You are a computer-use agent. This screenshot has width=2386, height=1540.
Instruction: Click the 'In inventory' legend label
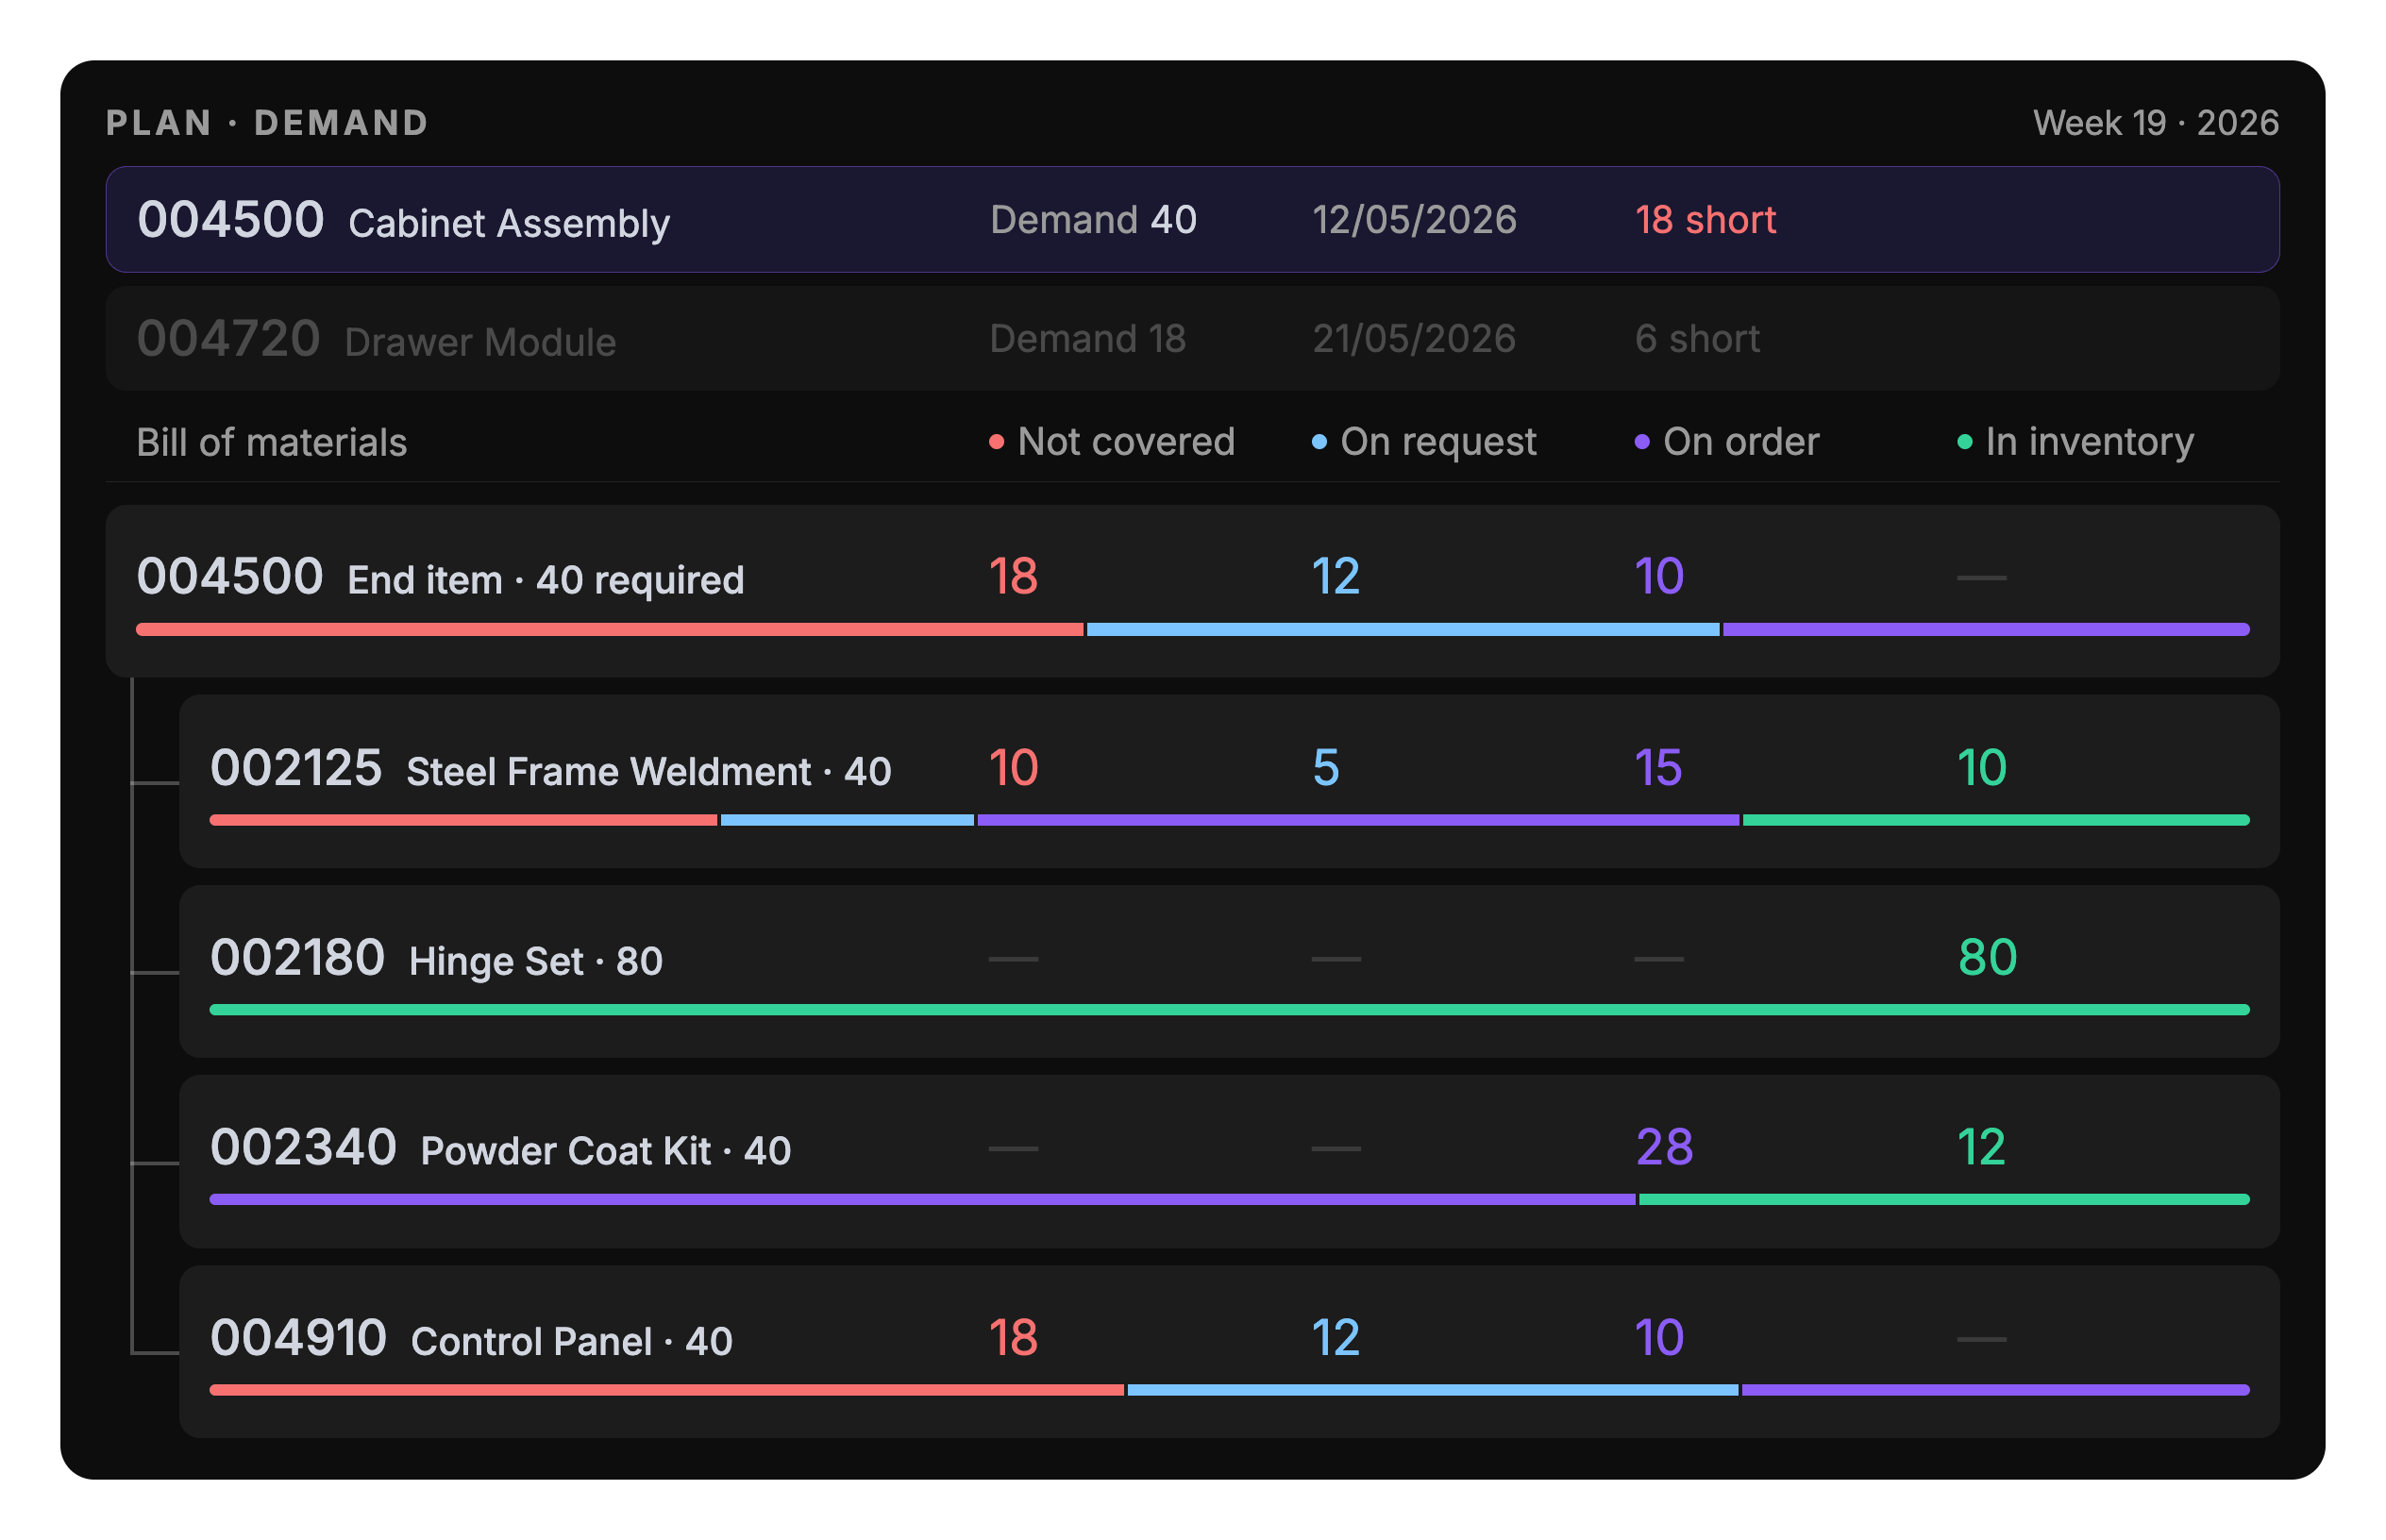pyautogui.click(x=2089, y=441)
